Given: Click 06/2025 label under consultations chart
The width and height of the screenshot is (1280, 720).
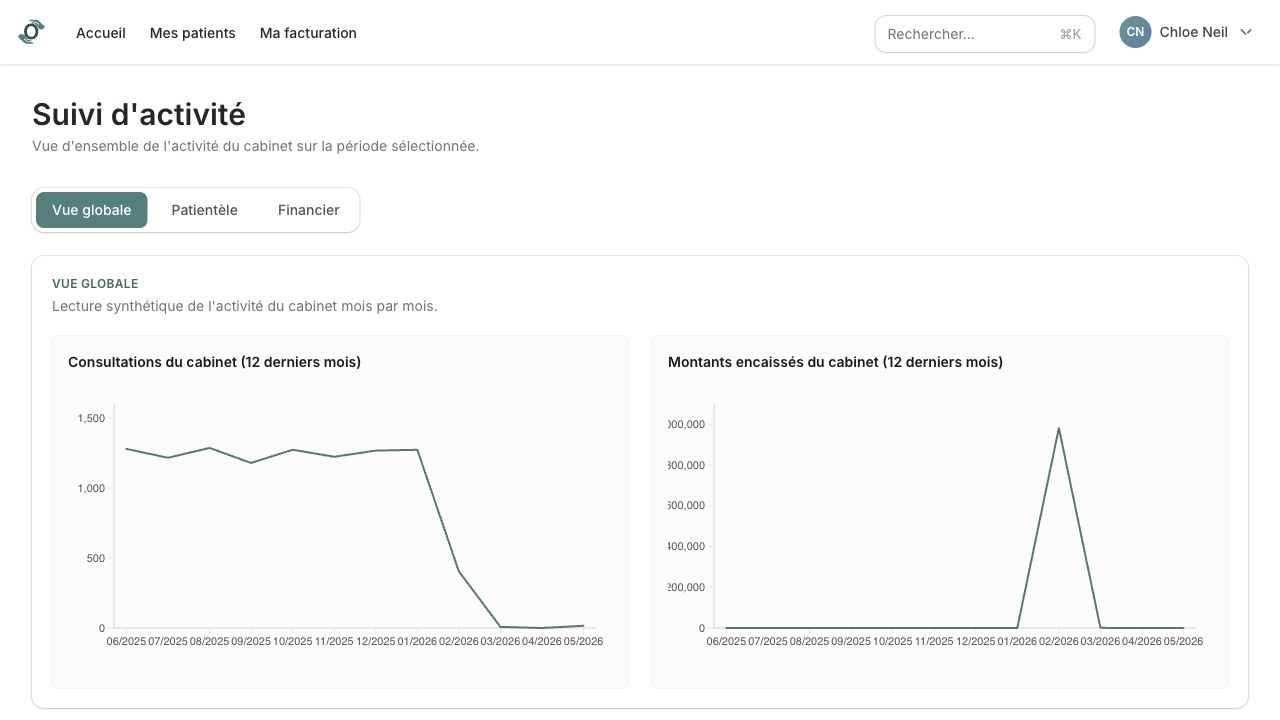Looking at the screenshot, I should (126, 641).
